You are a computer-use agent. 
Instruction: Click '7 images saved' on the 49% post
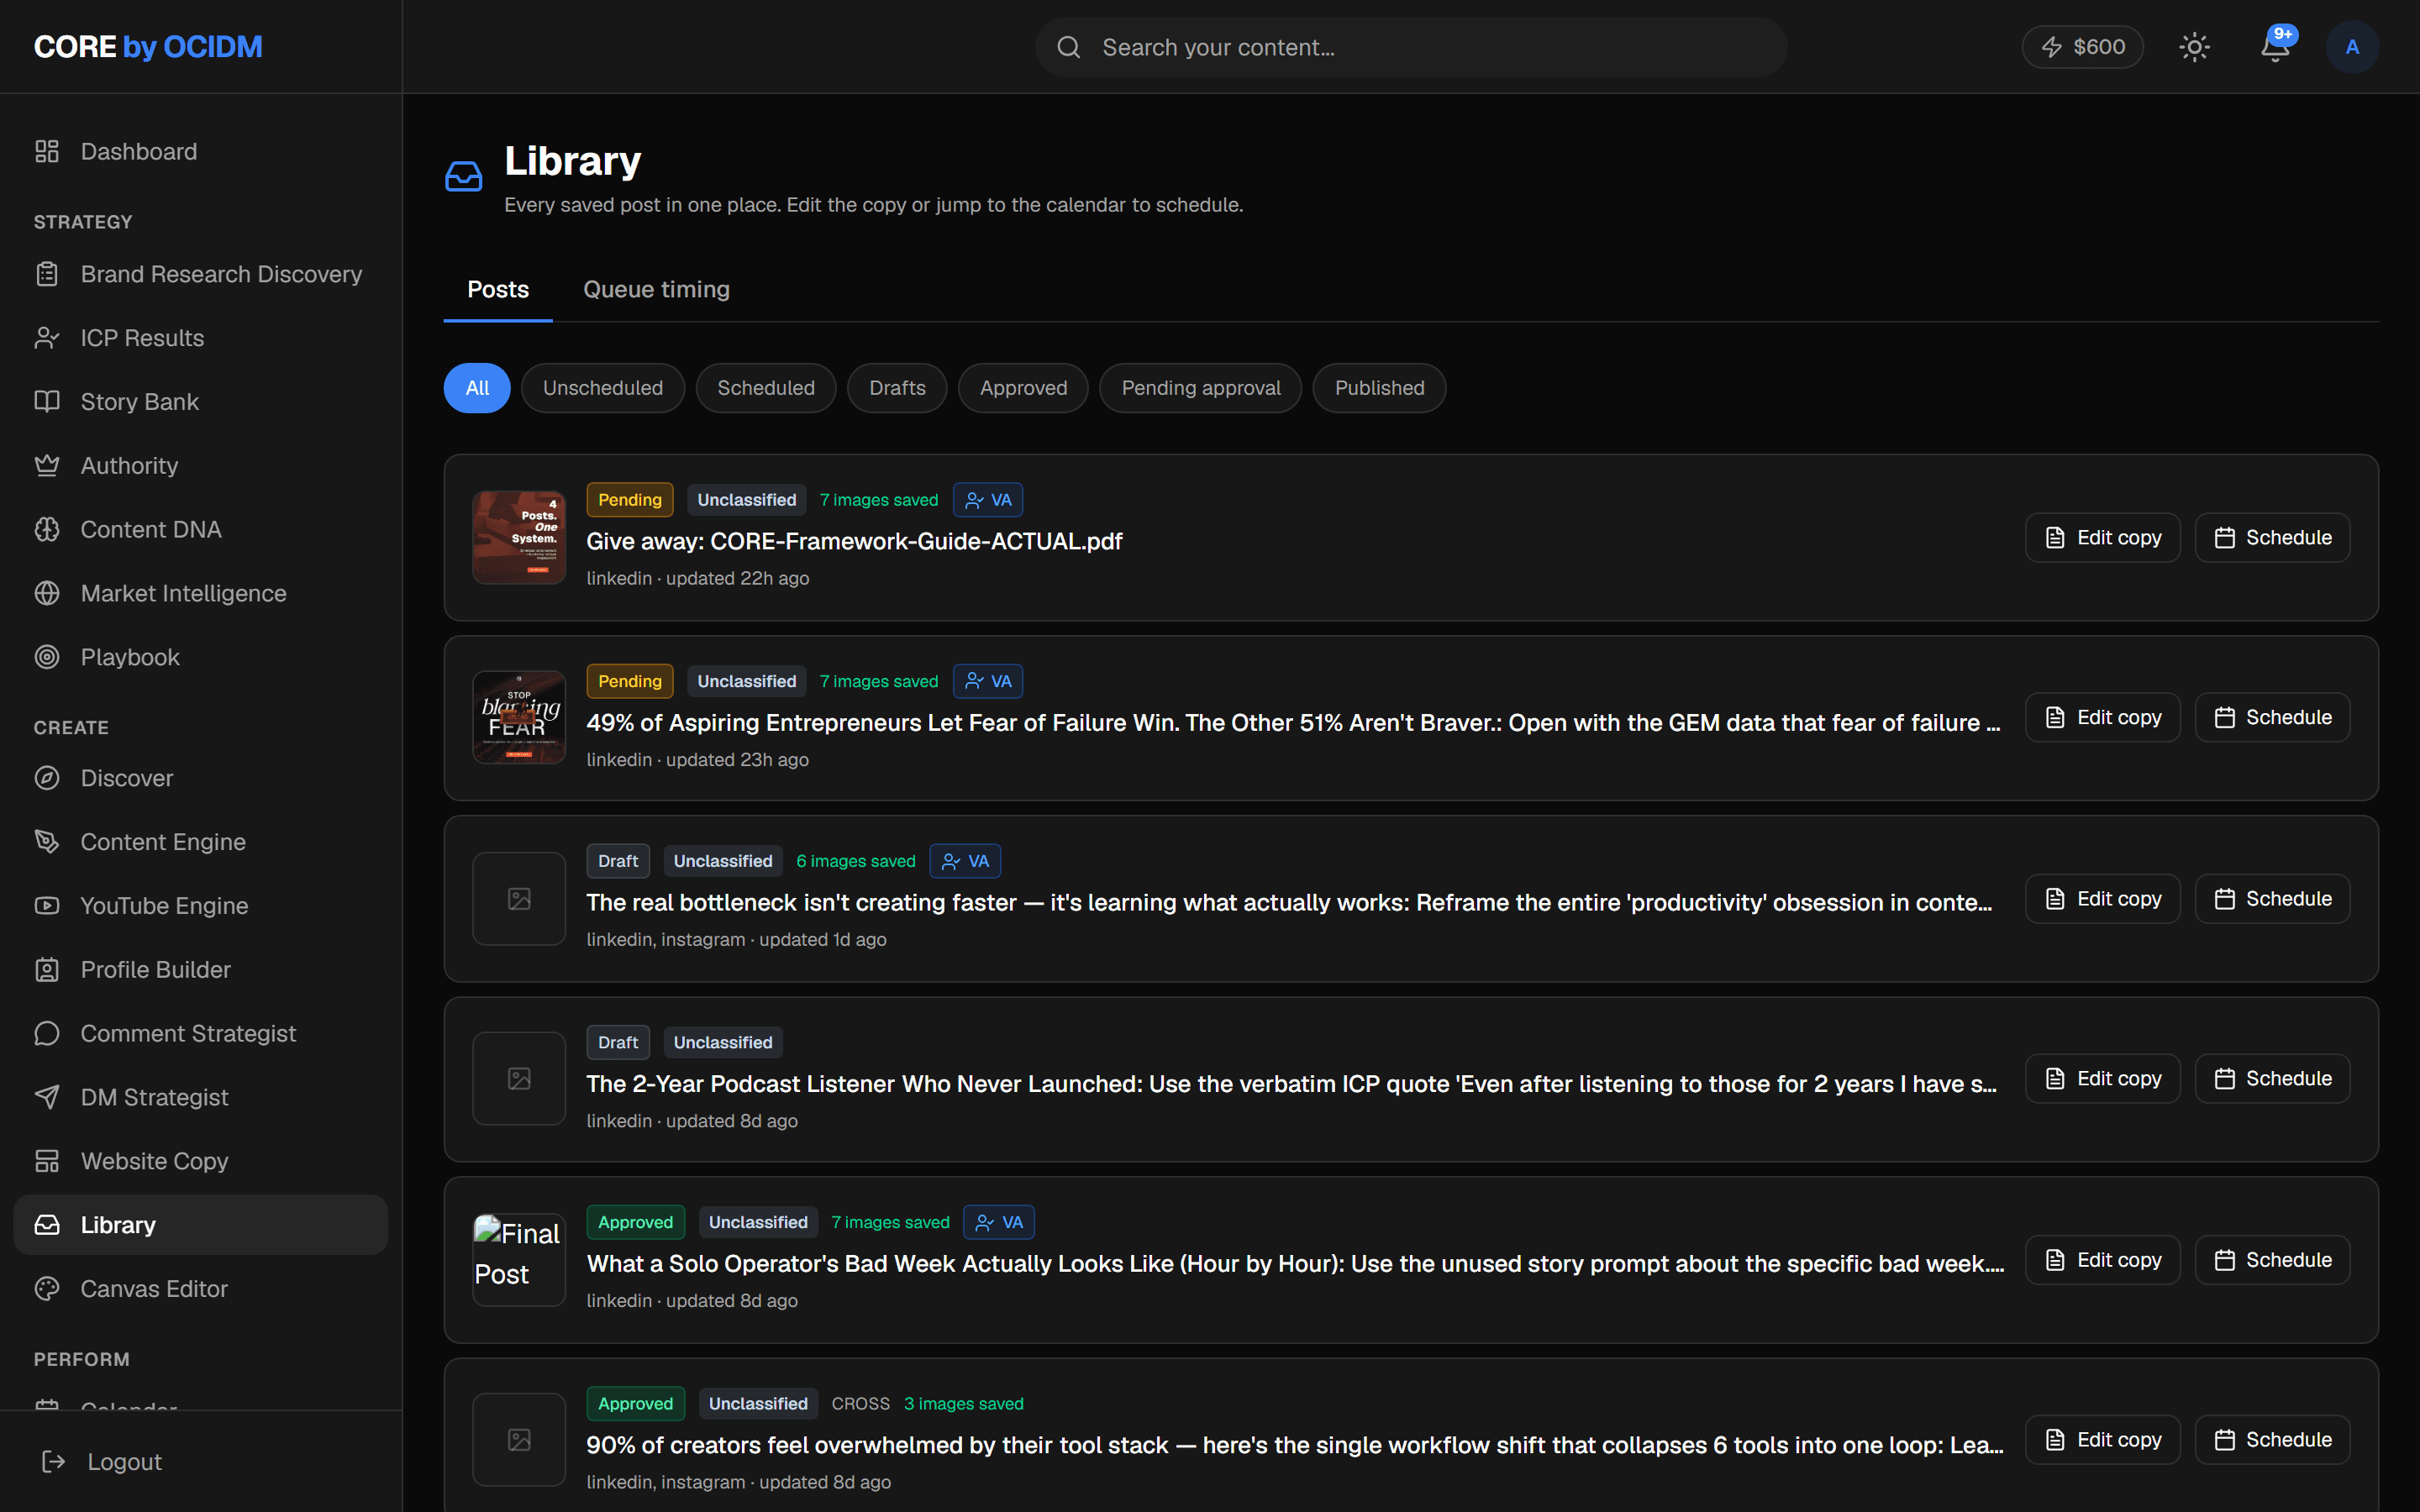pyautogui.click(x=879, y=681)
